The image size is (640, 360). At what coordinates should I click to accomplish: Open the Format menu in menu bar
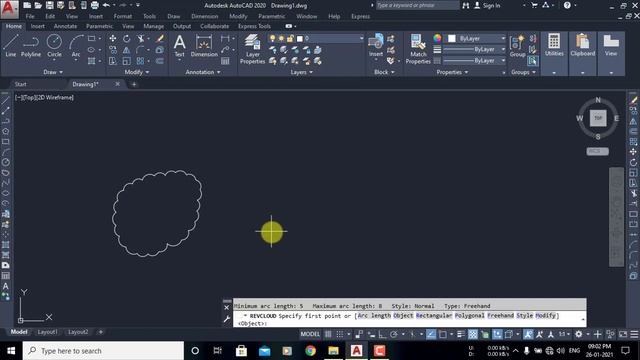[122, 16]
